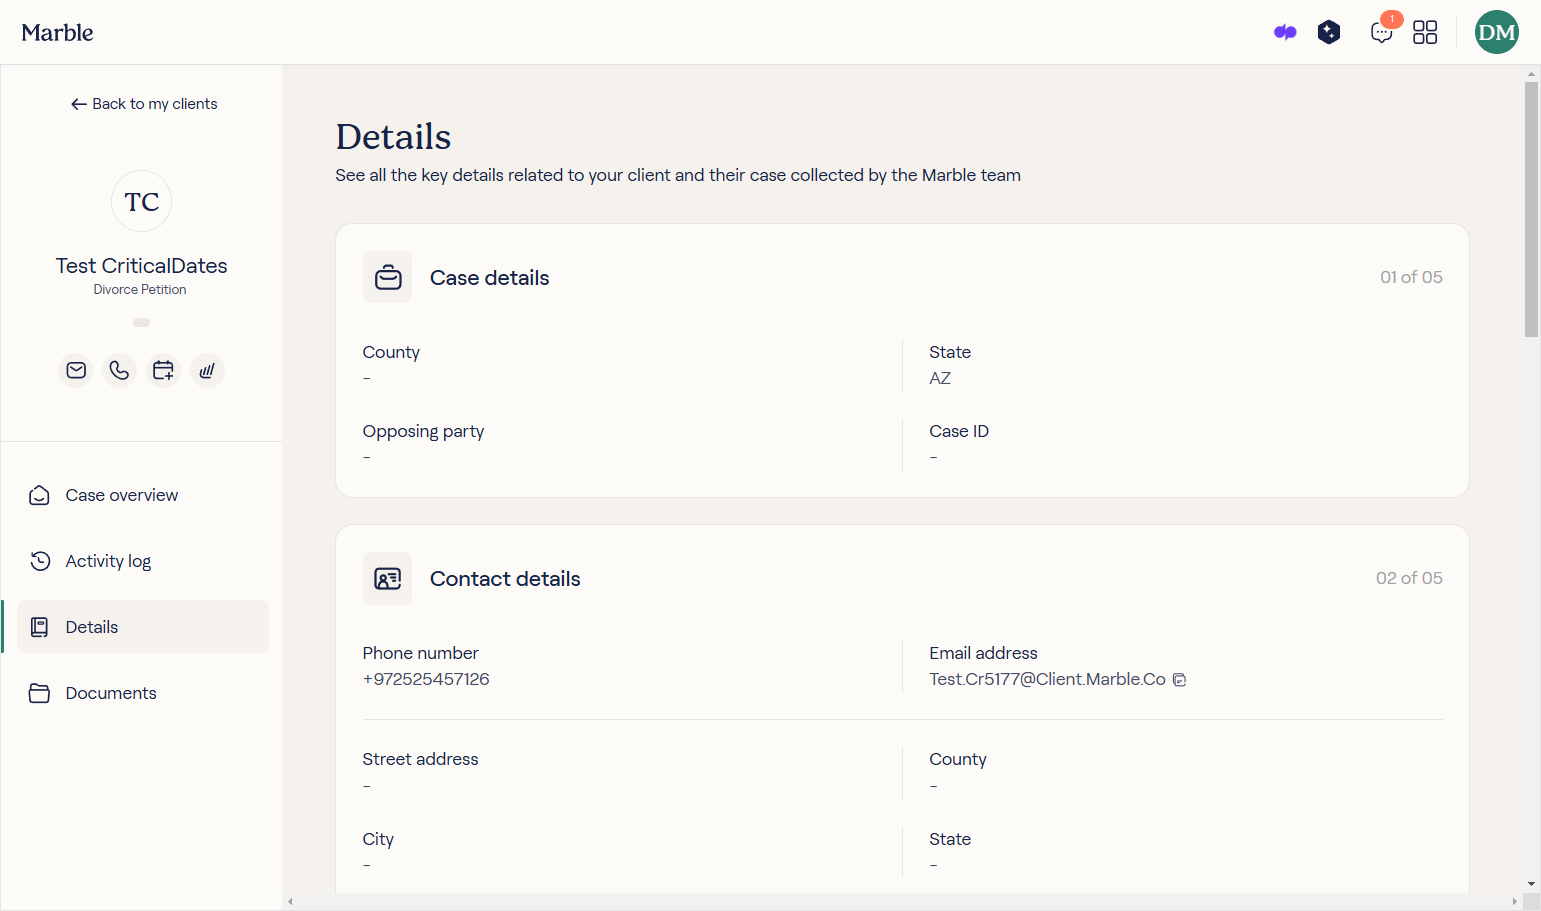The width and height of the screenshot is (1541, 911).
Task: Click the vertical scrollbar thumb
Action: (1532, 210)
